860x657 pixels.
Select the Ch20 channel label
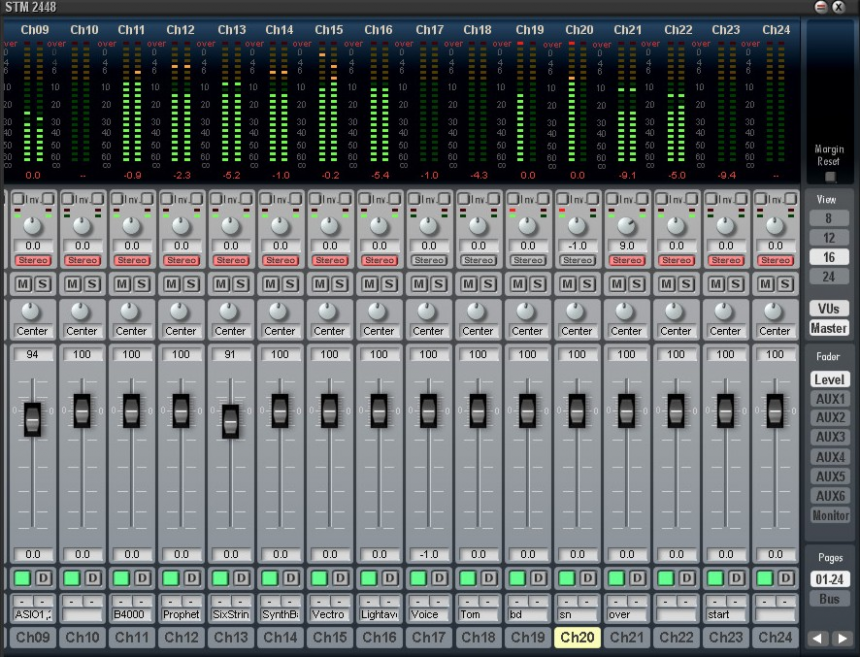577,637
